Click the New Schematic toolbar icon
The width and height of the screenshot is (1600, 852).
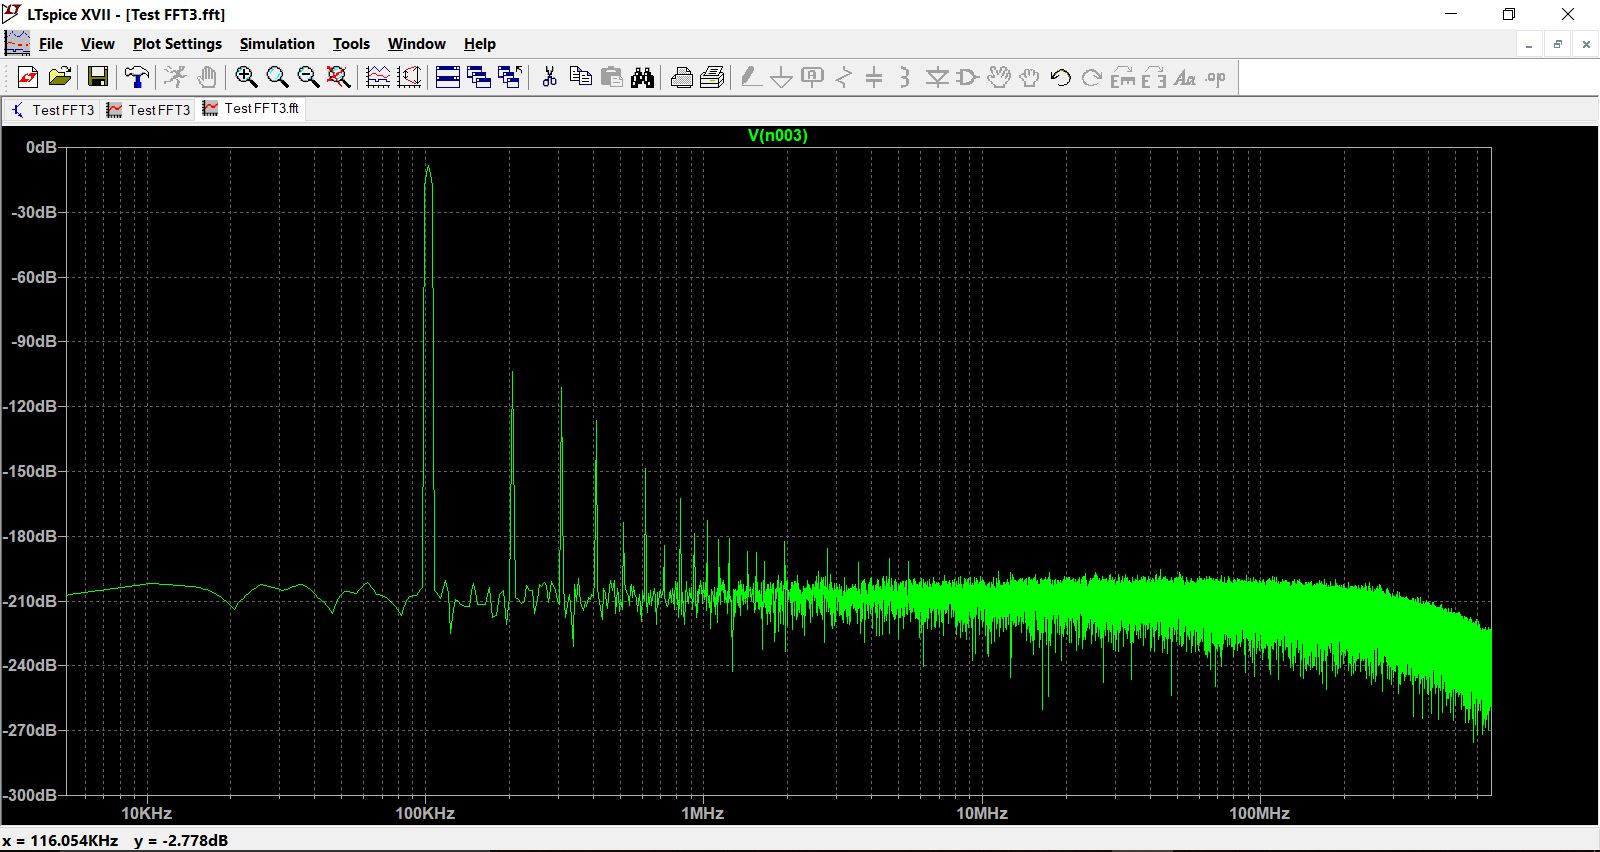tap(28, 77)
